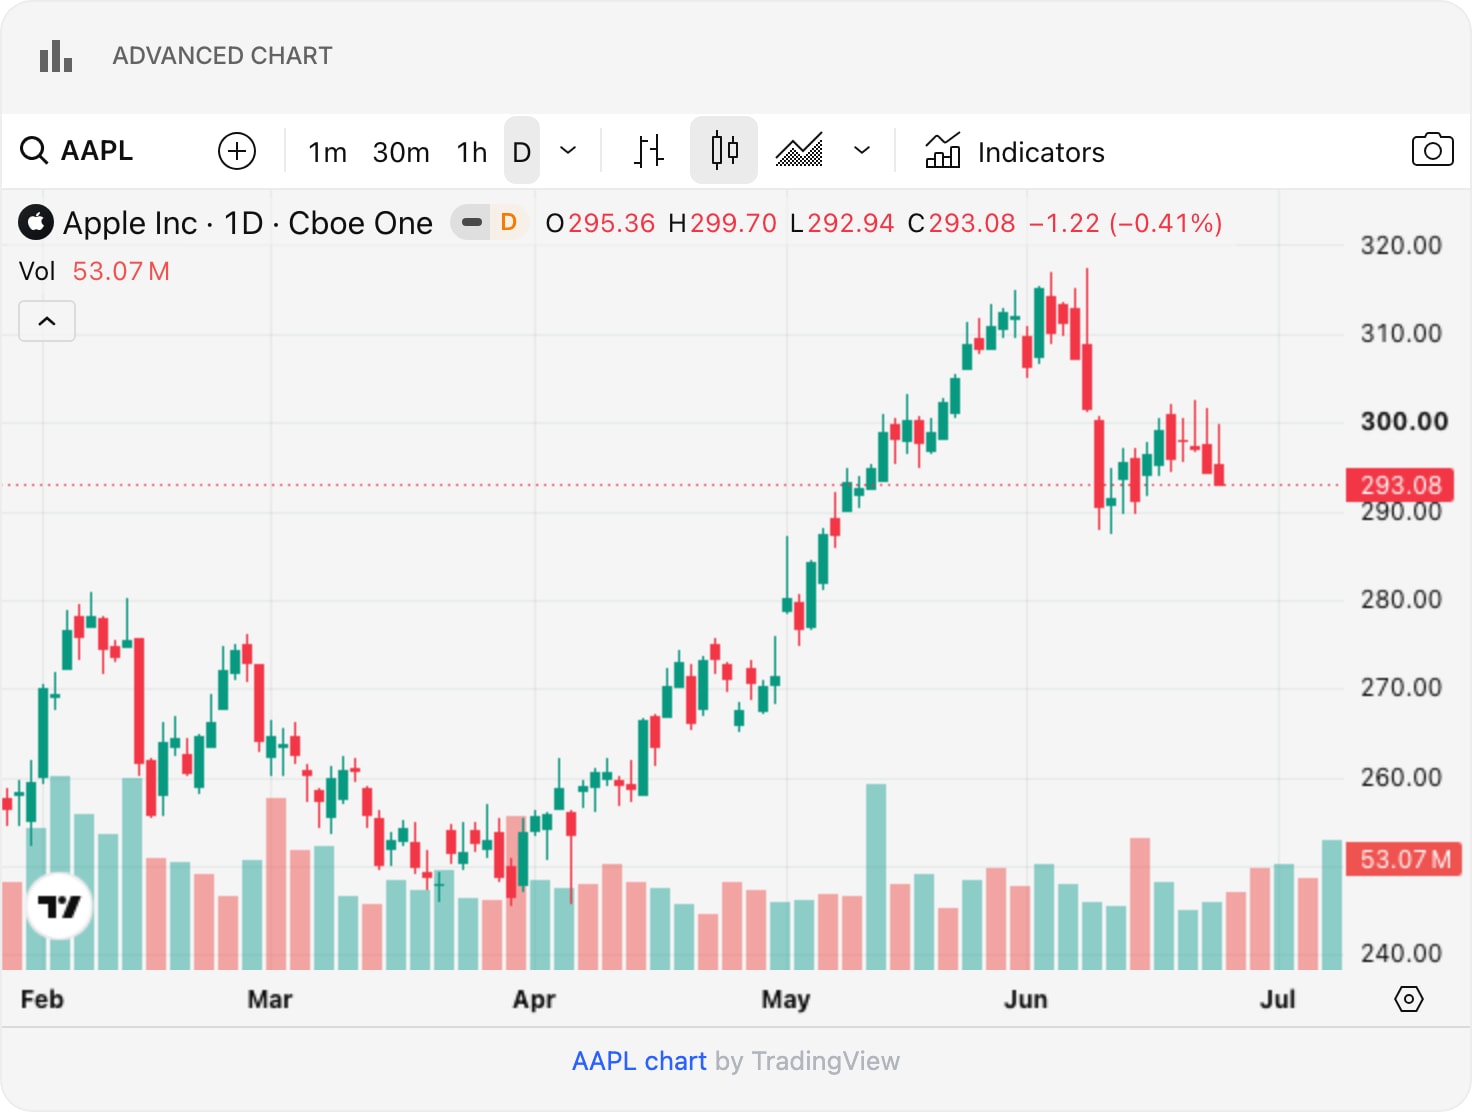This screenshot has width=1472, height=1112.
Task: Switch to candlestick chart style
Action: click(724, 150)
